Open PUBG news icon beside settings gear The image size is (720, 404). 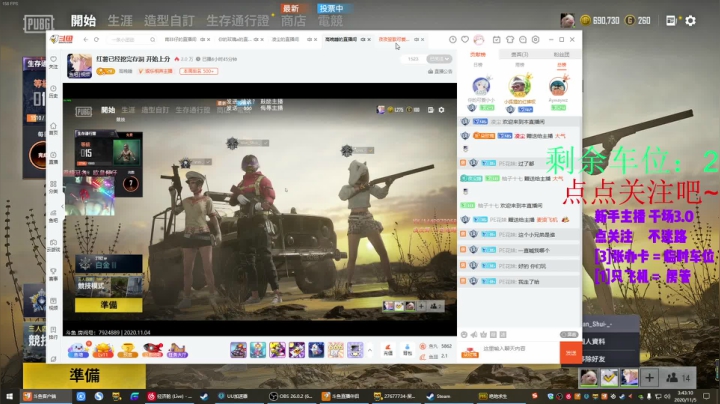671,21
